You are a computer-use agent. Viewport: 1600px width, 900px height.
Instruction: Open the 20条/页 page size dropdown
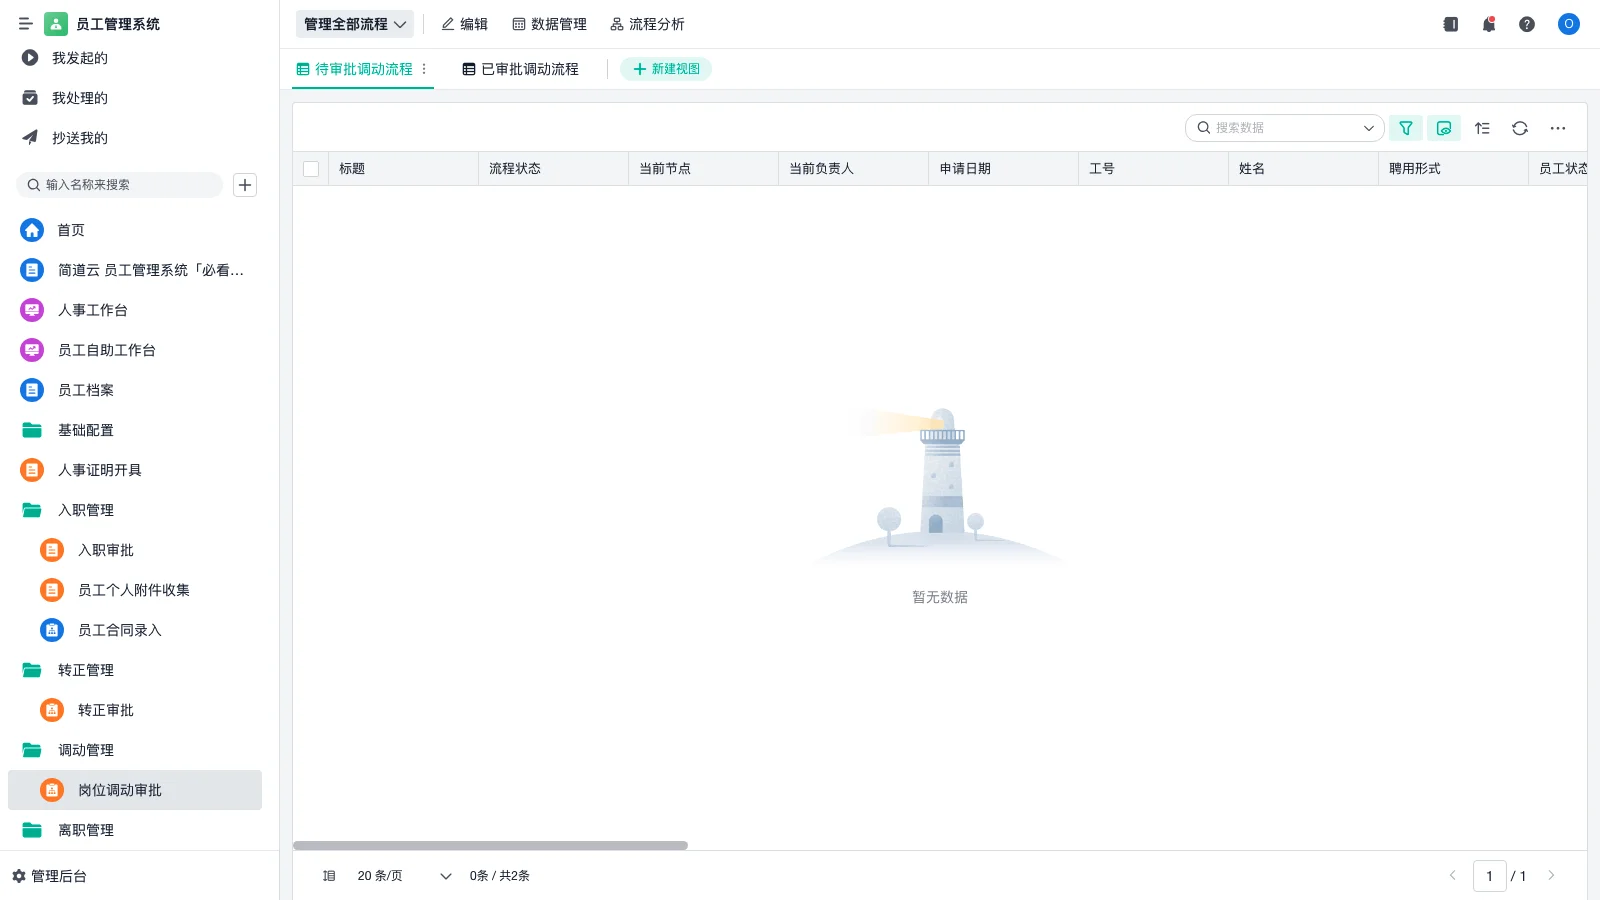pos(398,875)
